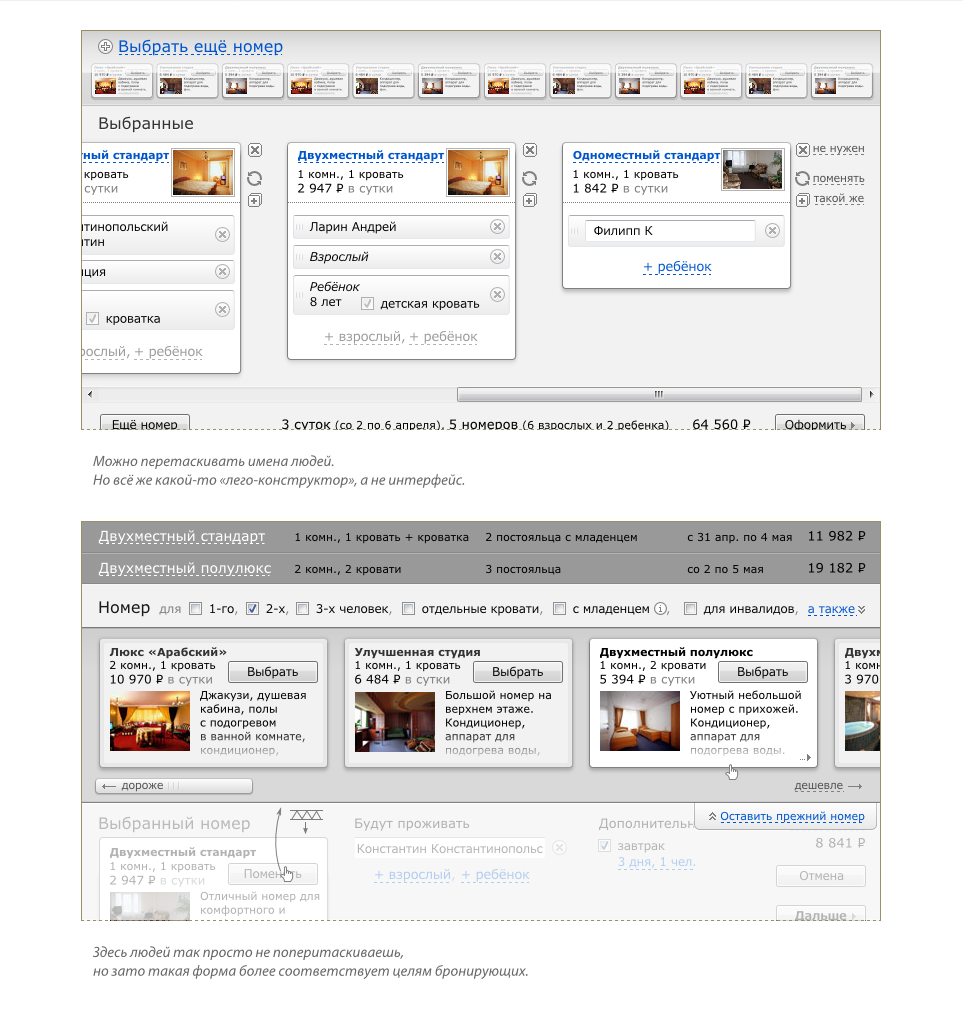Click the X icon labeled не нужен
The width and height of the screenshot is (963, 1027).
click(802, 150)
